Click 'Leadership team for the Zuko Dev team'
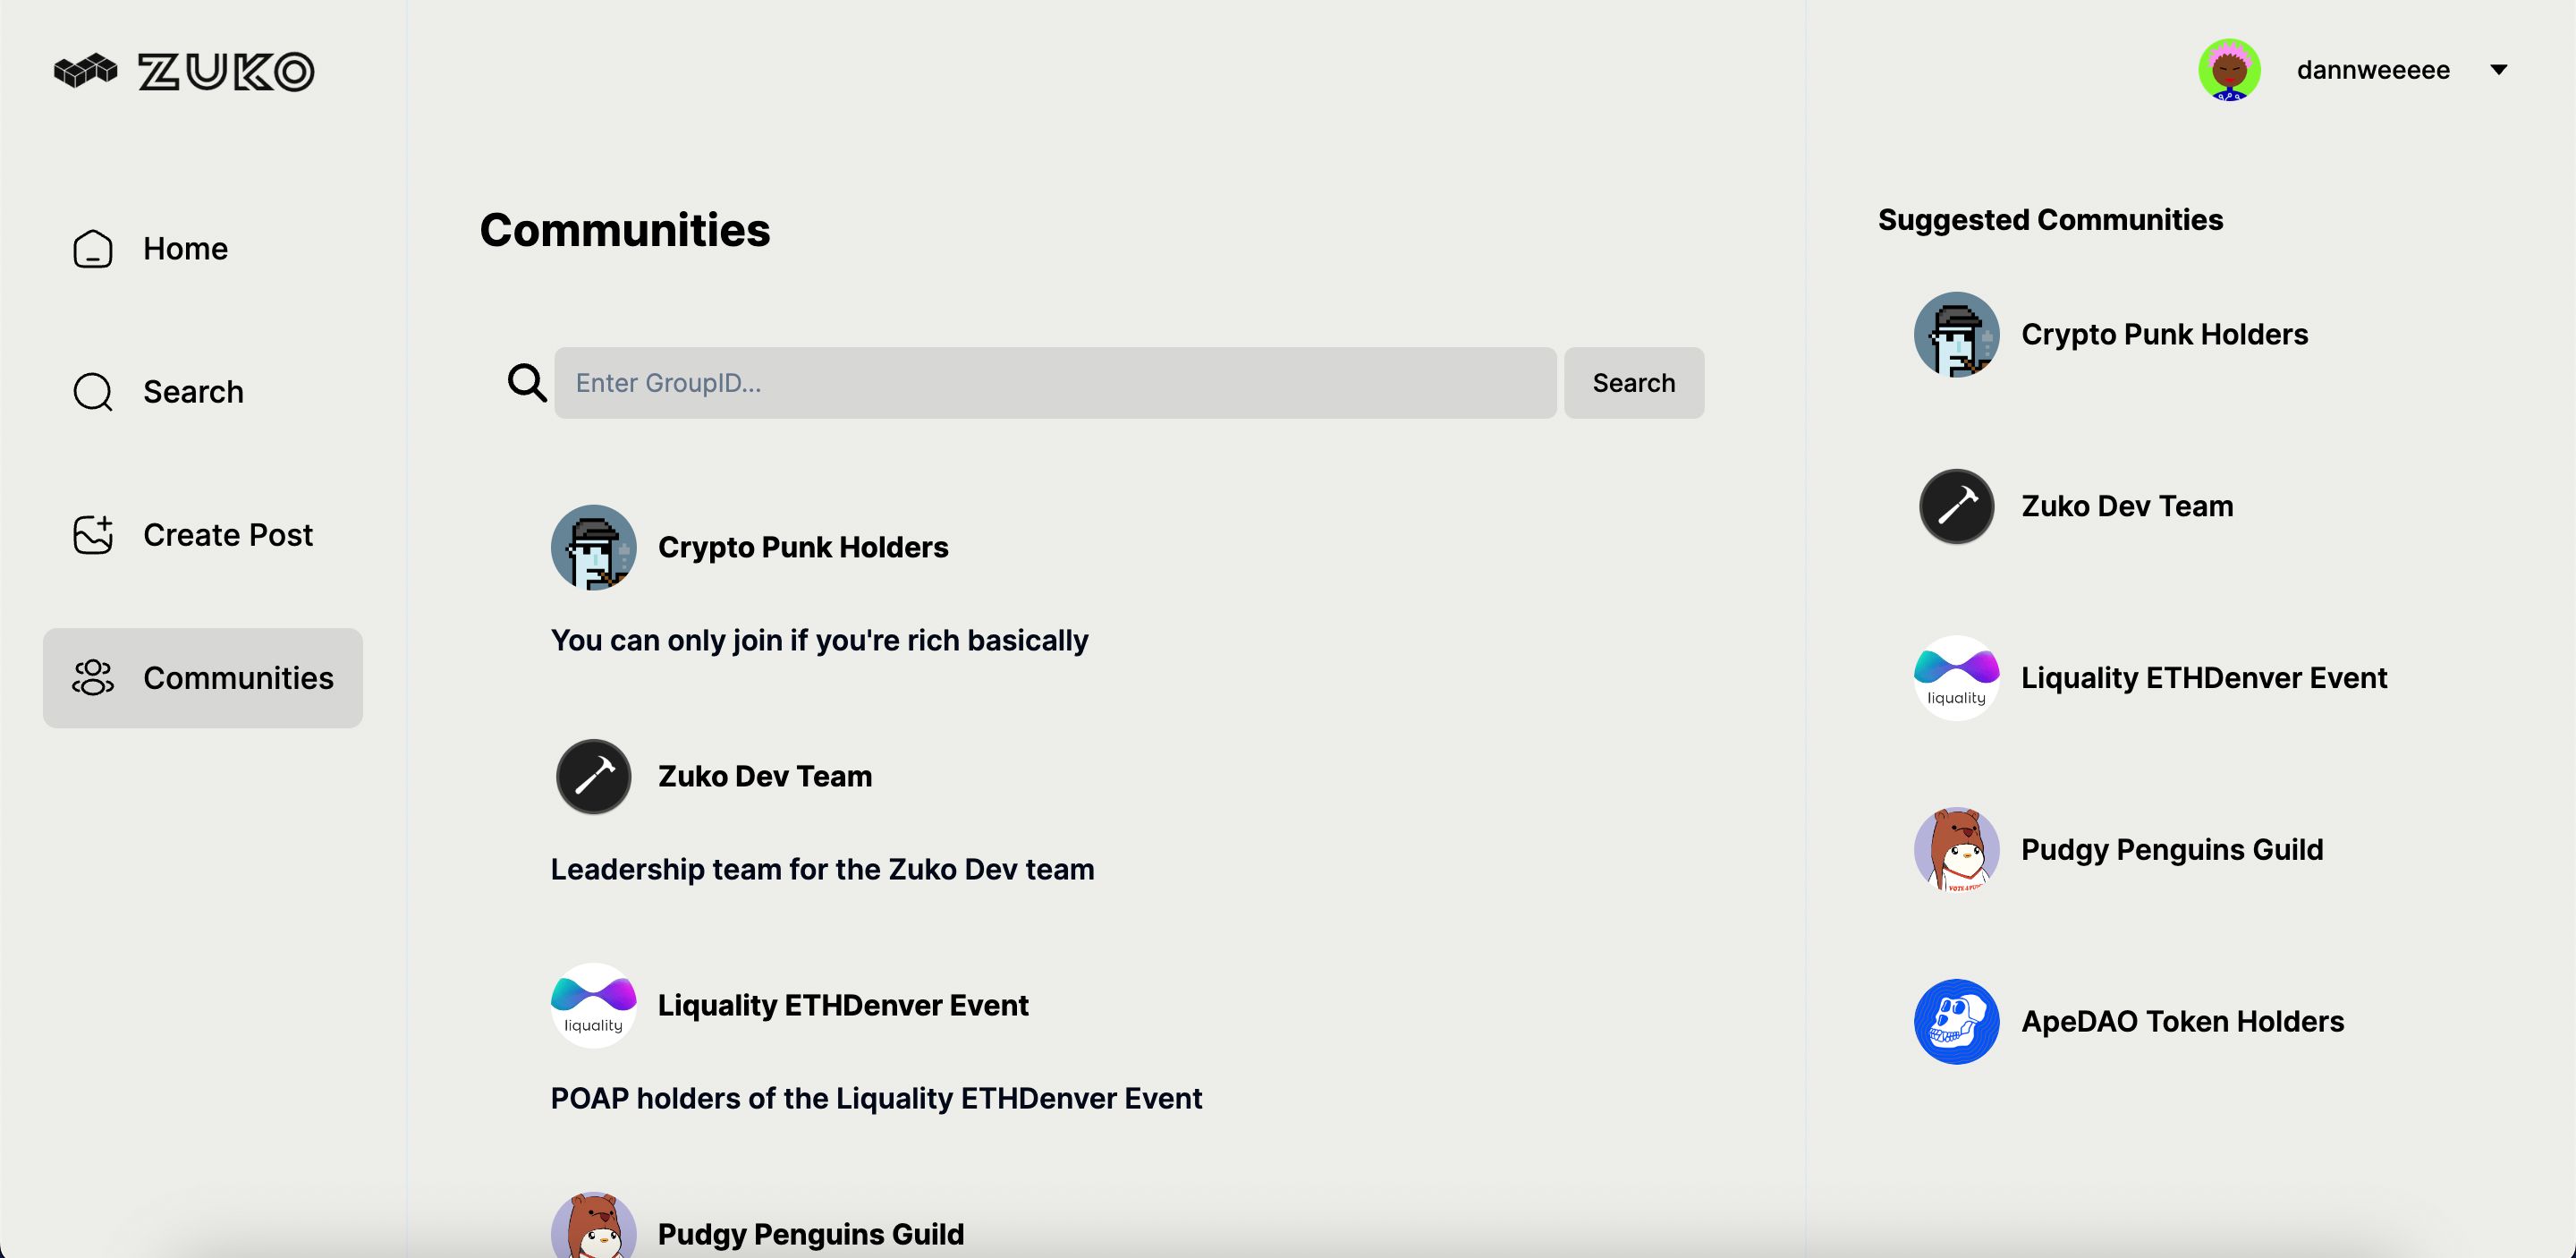This screenshot has width=2576, height=1258. (x=822, y=870)
